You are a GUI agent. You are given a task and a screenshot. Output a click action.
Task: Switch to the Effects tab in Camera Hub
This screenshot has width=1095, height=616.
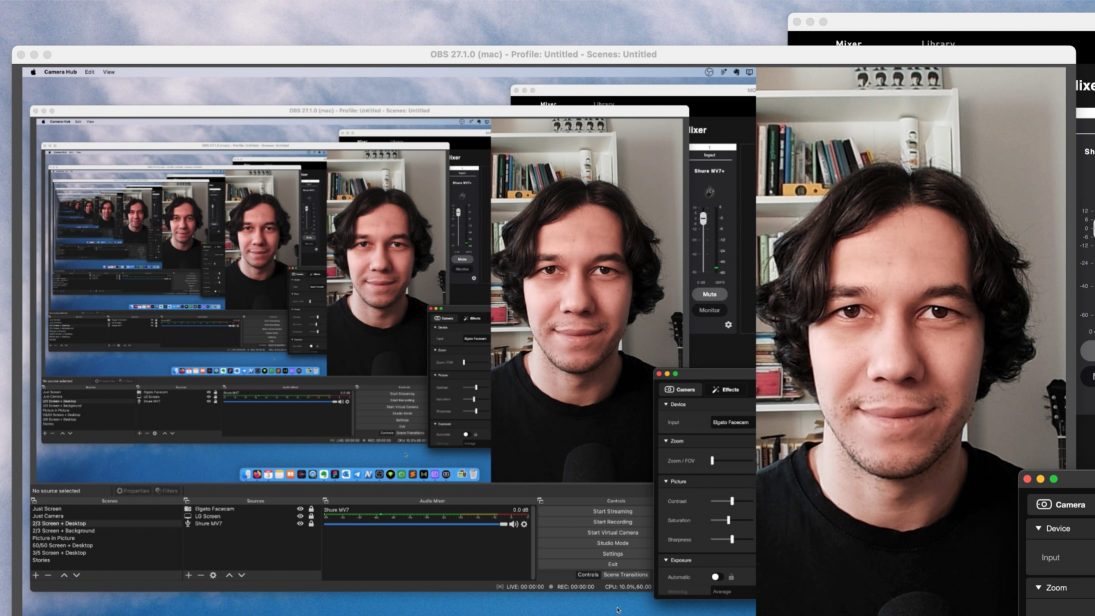click(726, 390)
